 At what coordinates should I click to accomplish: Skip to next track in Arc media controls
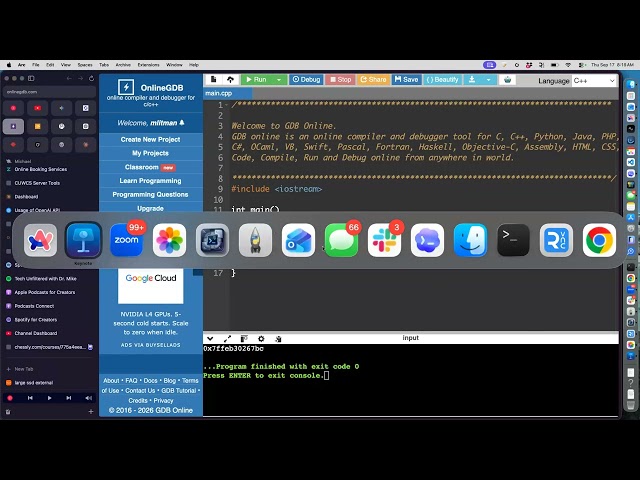[x=69, y=398]
